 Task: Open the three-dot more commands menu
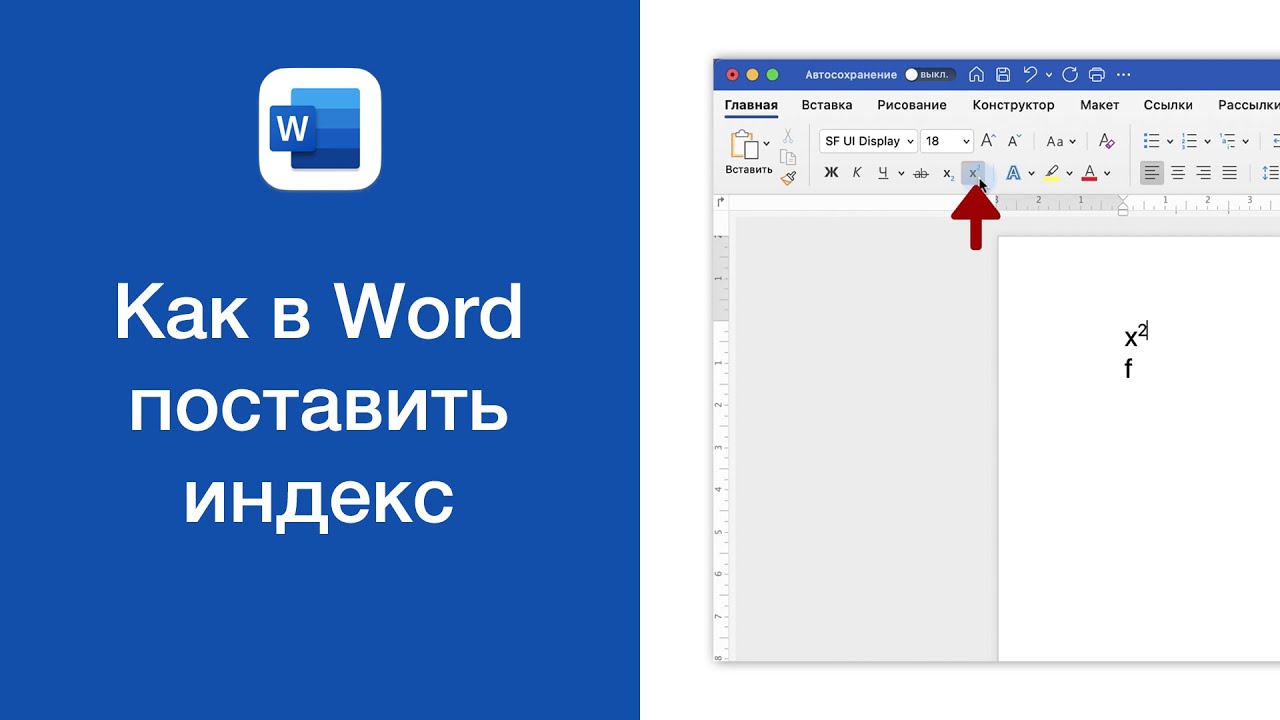tap(1124, 75)
